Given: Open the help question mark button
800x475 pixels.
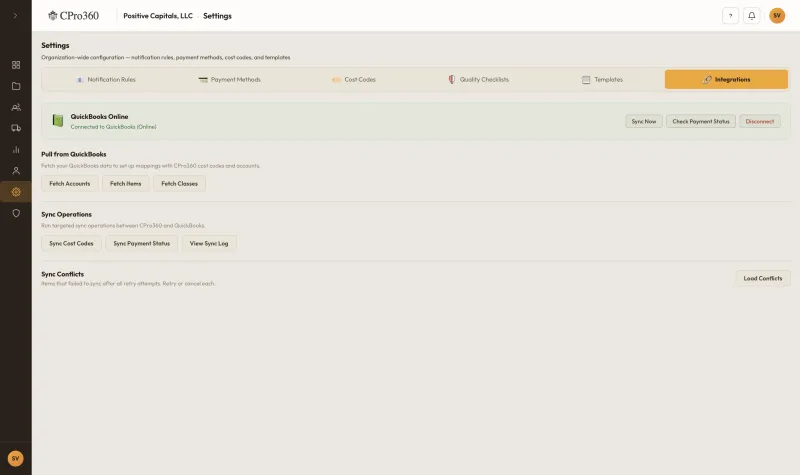Looking at the screenshot, I should 730,16.
